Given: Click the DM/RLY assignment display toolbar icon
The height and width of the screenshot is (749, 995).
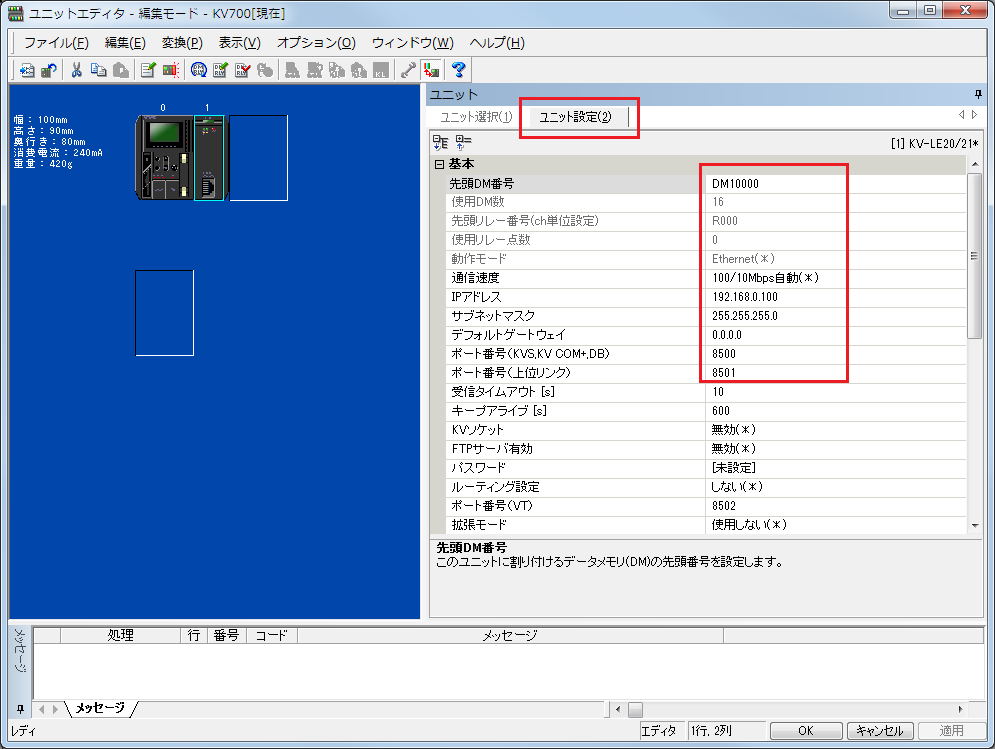Looking at the screenshot, I should click(200, 70).
